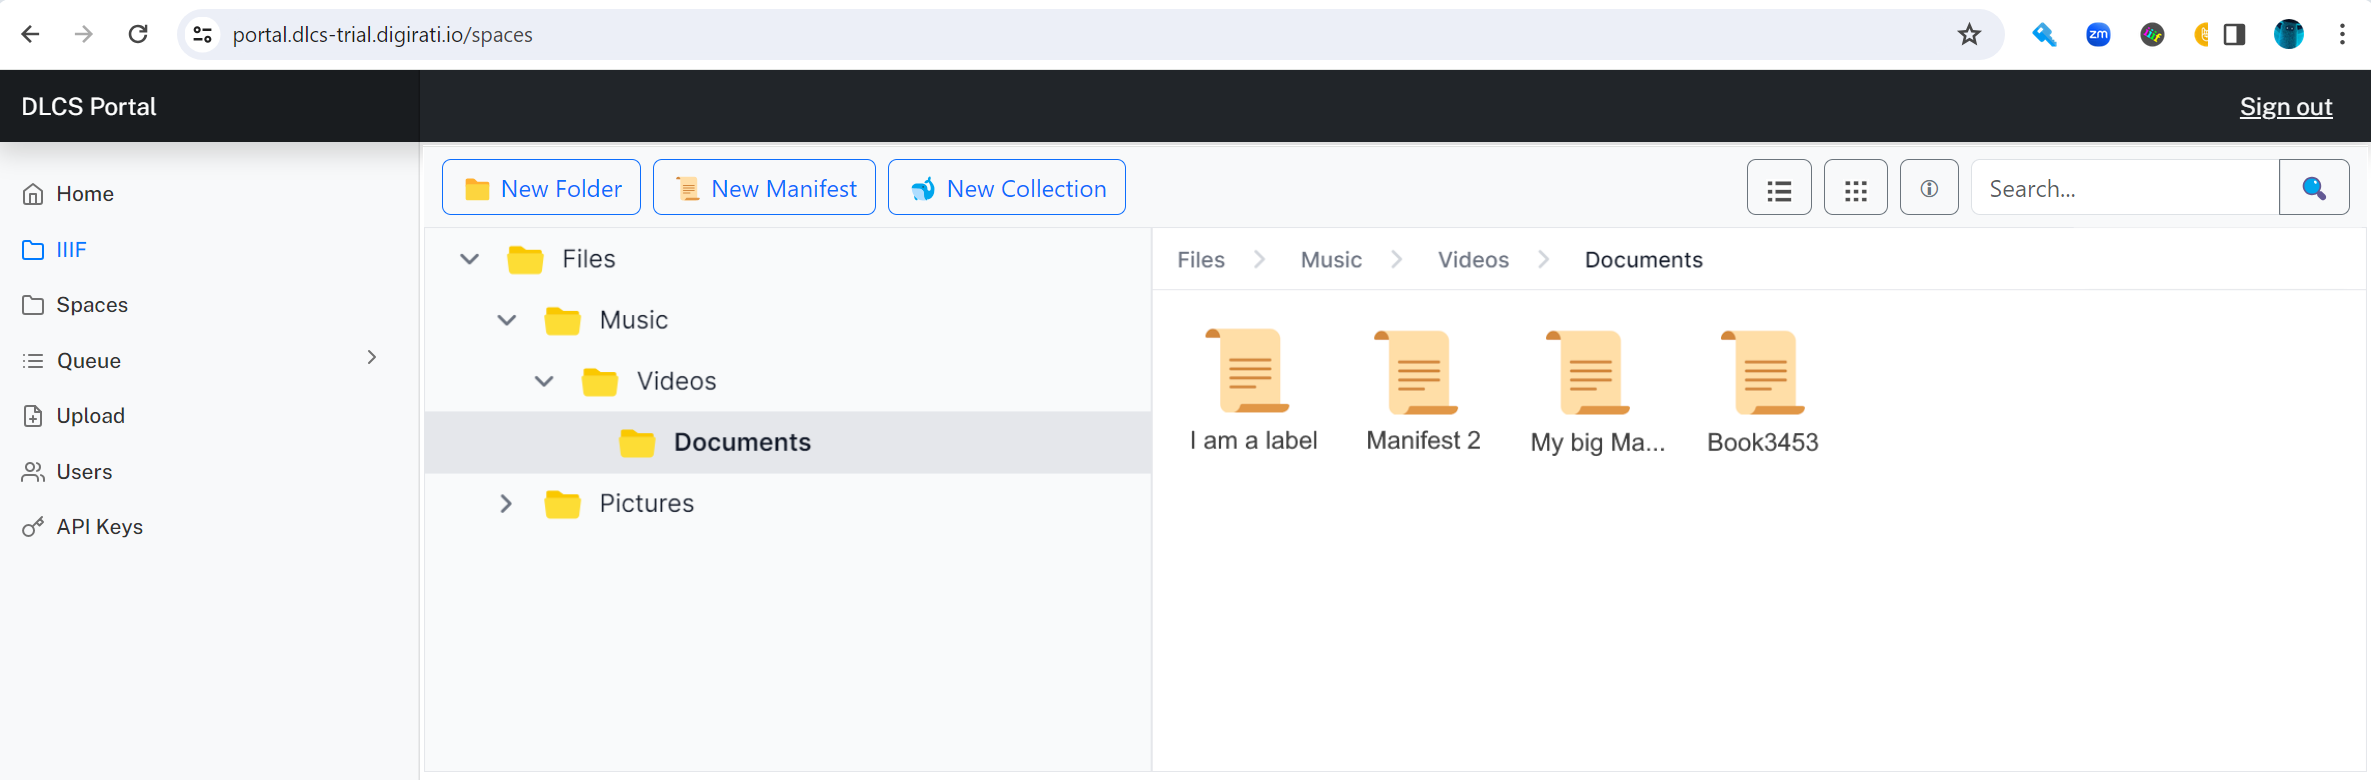Viewport: 2371px width, 780px height.
Task: Switch to grid view
Action: click(x=1855, y=188)
